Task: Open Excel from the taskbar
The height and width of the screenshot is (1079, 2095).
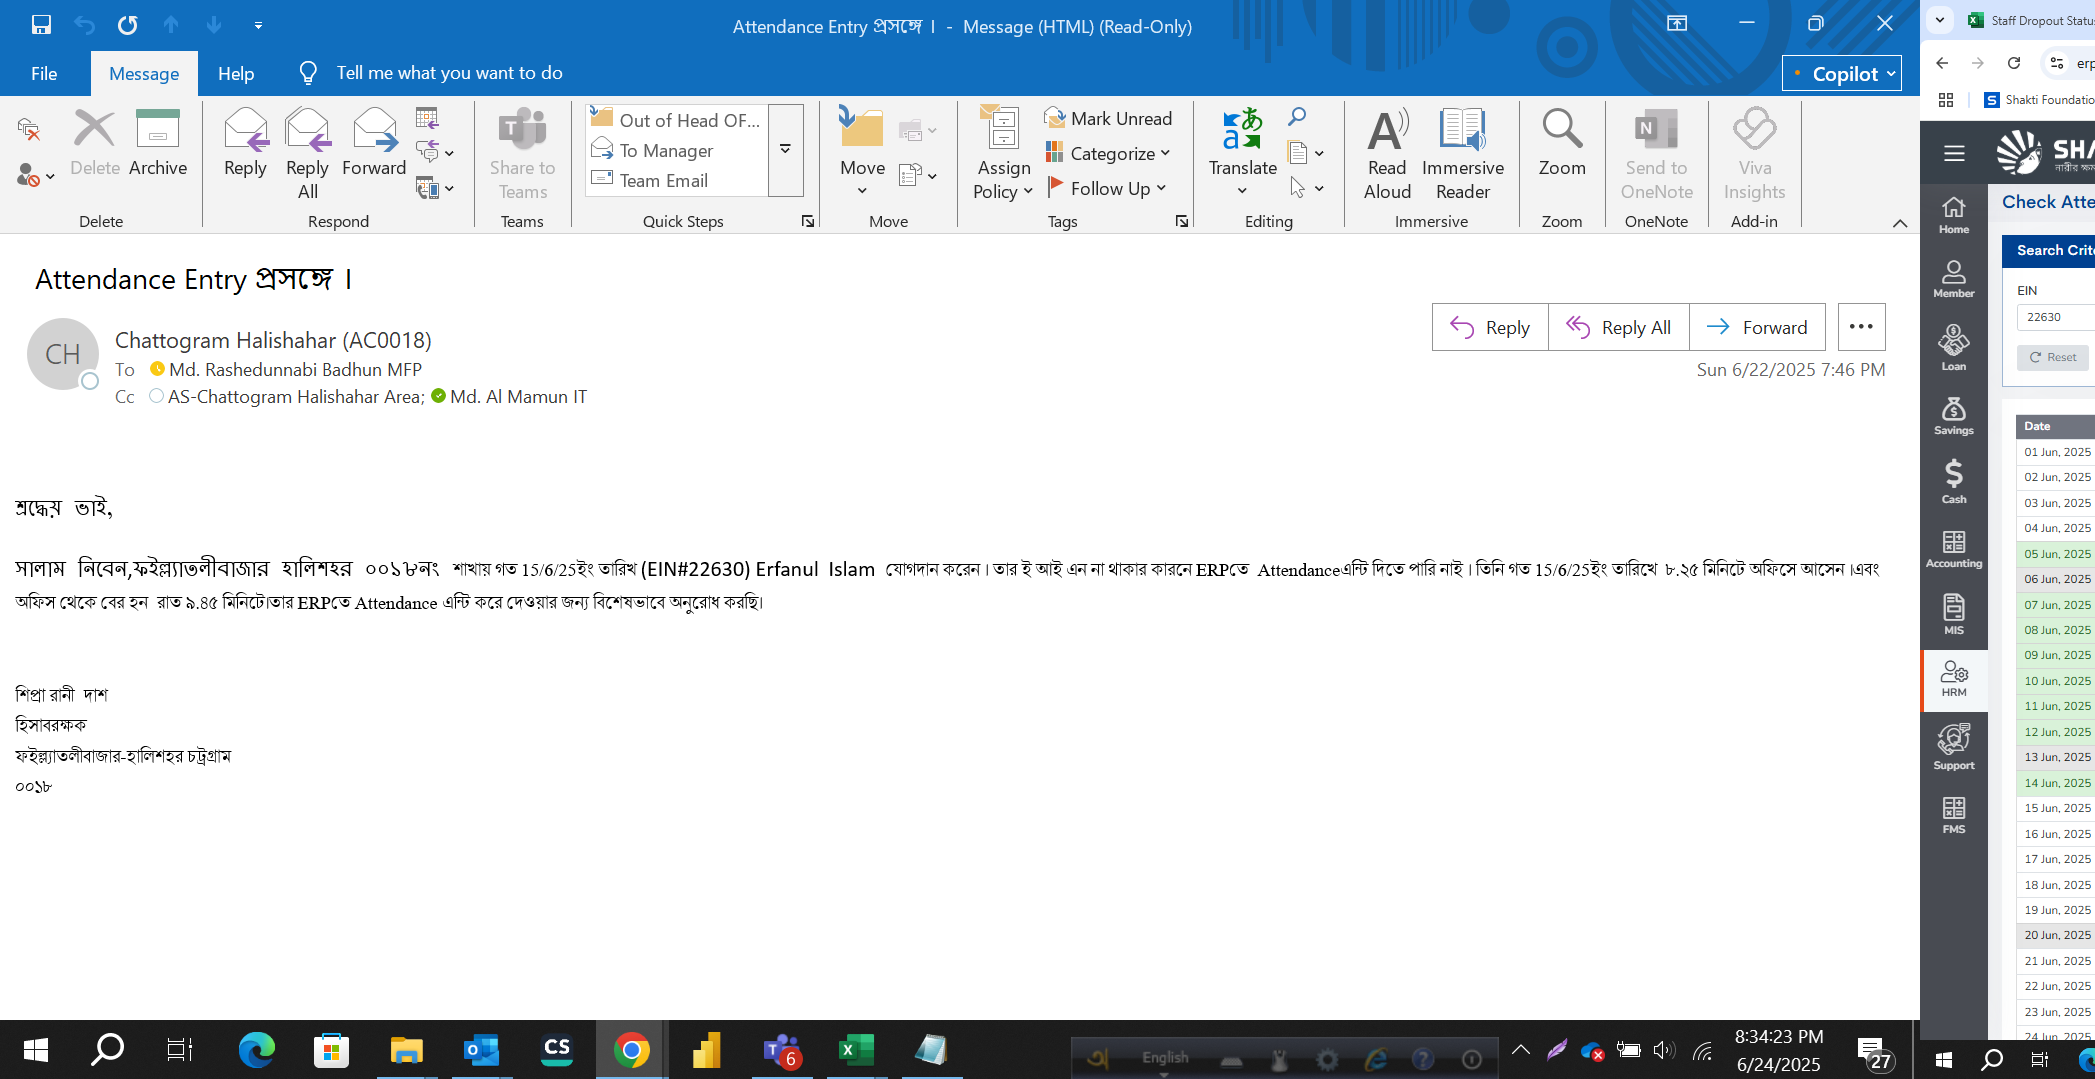Action: click(856, 1050)
